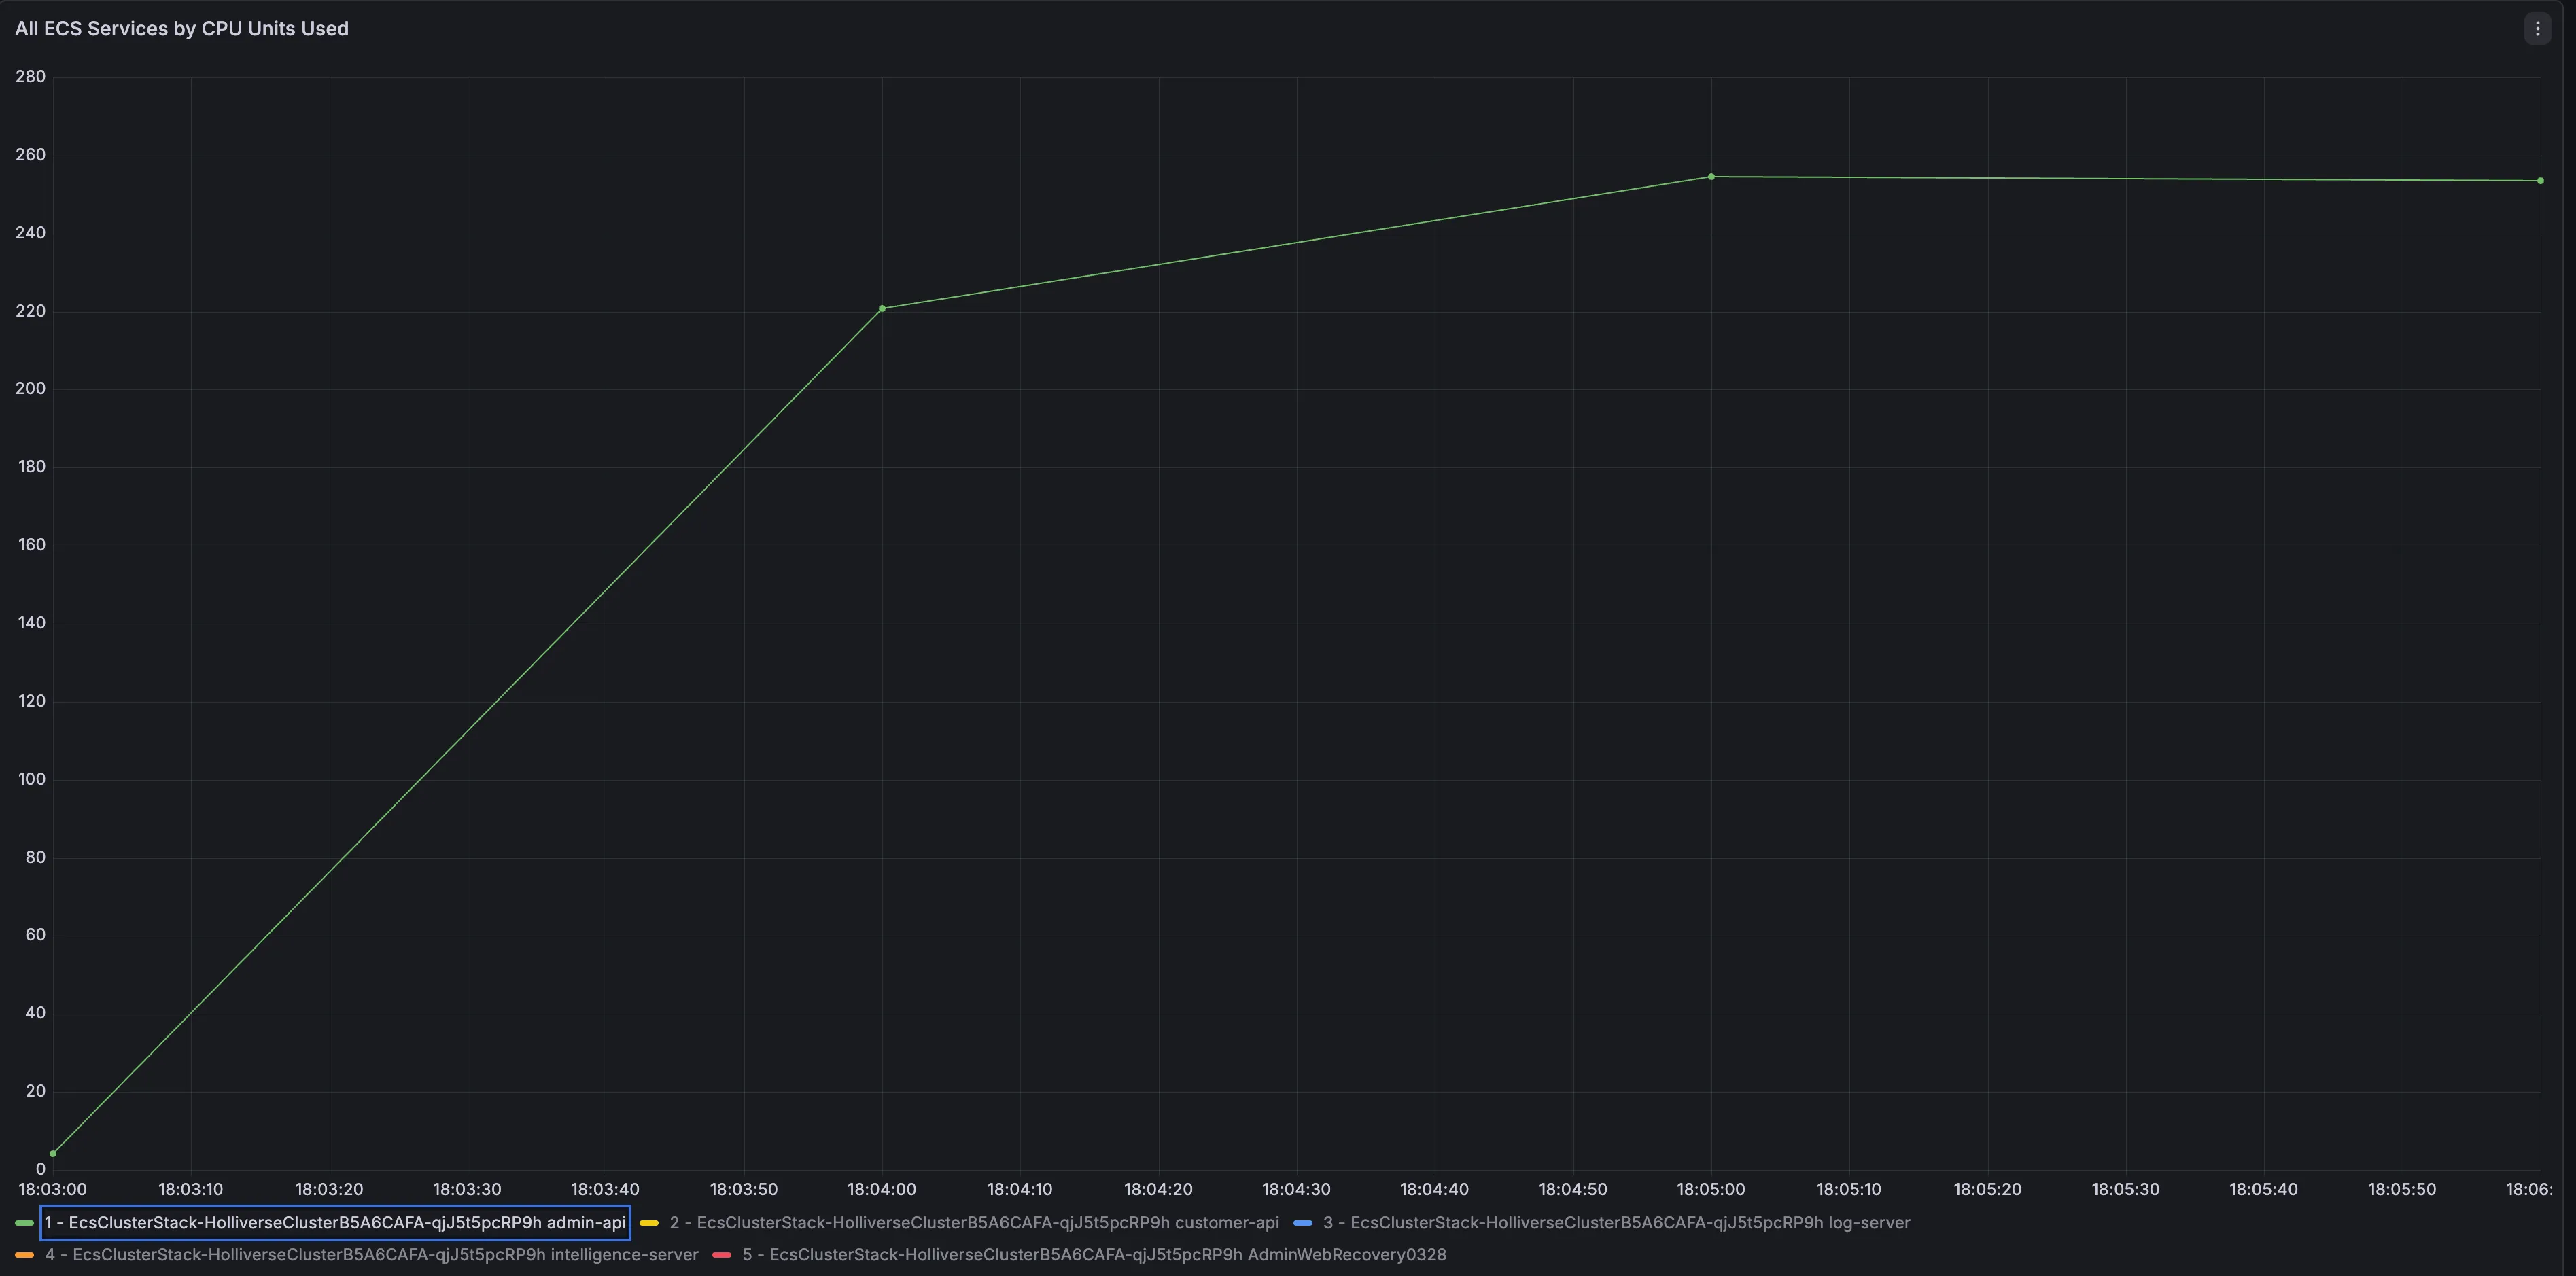Click the 18:04:30 time axis label
Screen dimensions: 2576x1276
pyautogui.click(x=1296, y=1190)
